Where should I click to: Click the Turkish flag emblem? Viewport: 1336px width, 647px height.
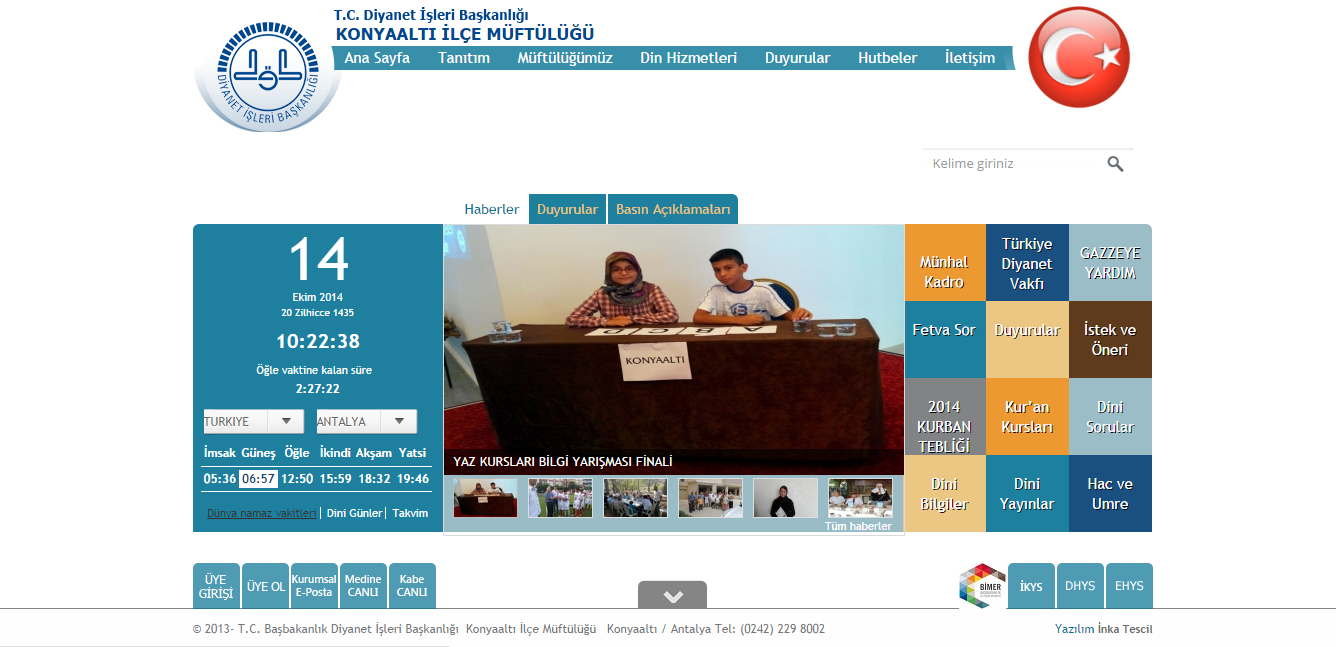1078,57
